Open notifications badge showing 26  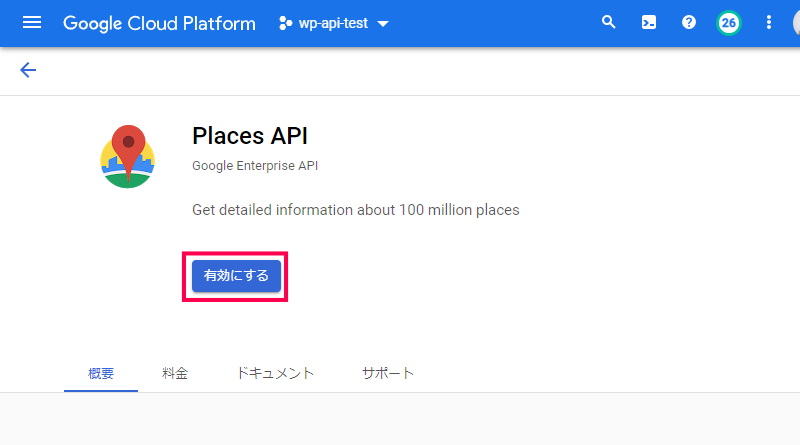[729, 23]
